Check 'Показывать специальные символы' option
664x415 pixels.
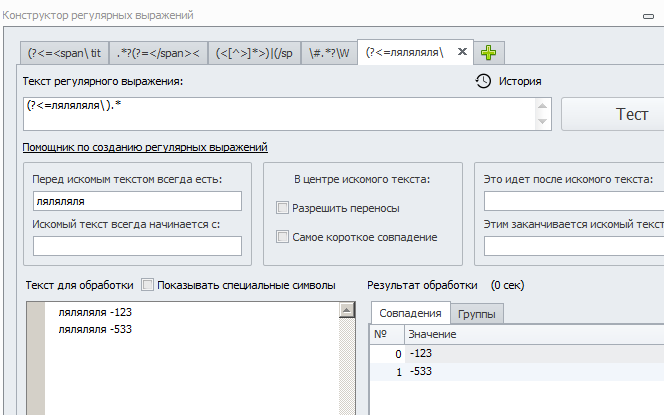coord(148,285)
